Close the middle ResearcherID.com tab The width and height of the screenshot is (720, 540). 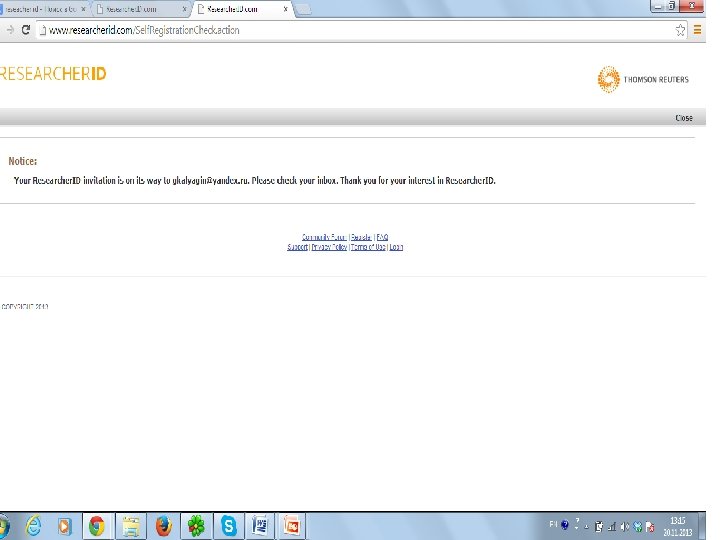click(185, 9)
